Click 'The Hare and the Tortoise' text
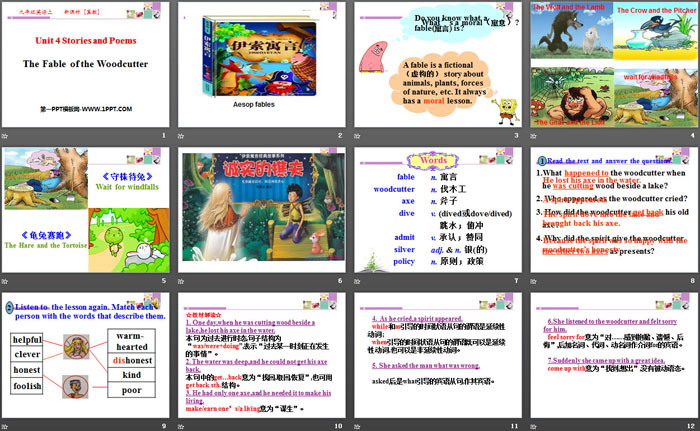 [46, 245]
